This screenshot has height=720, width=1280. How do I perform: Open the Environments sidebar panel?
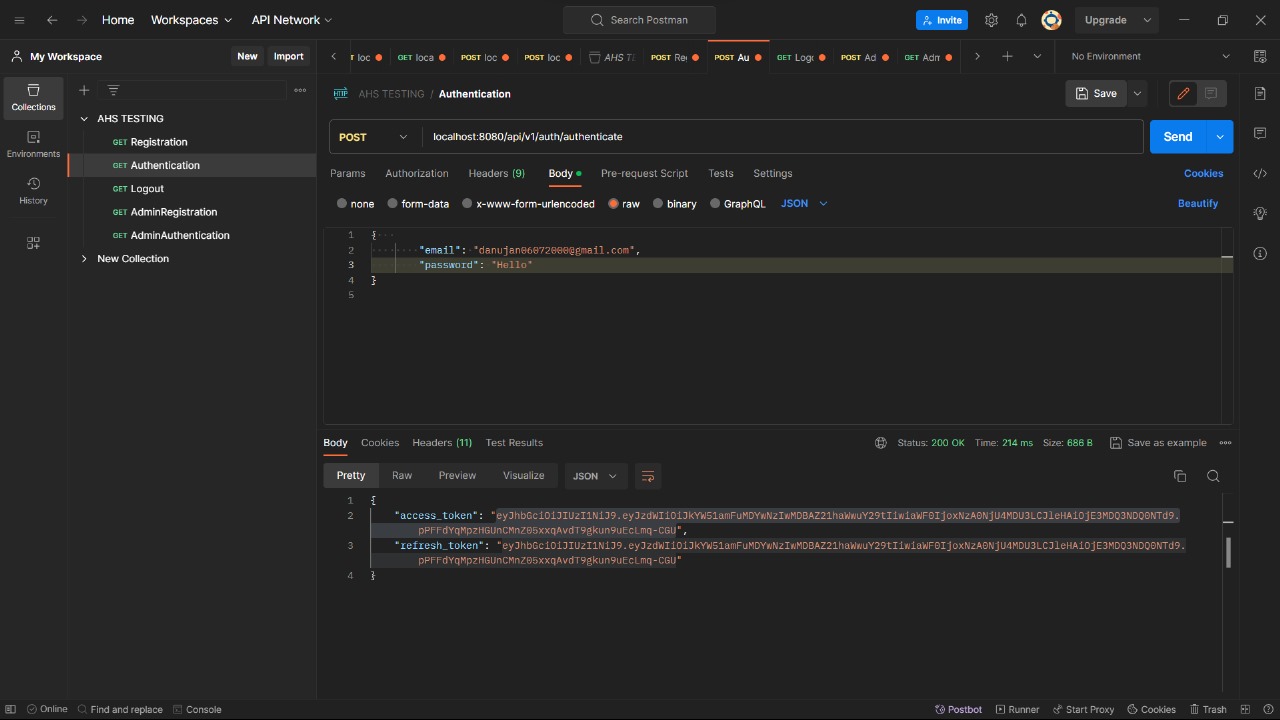34,144
